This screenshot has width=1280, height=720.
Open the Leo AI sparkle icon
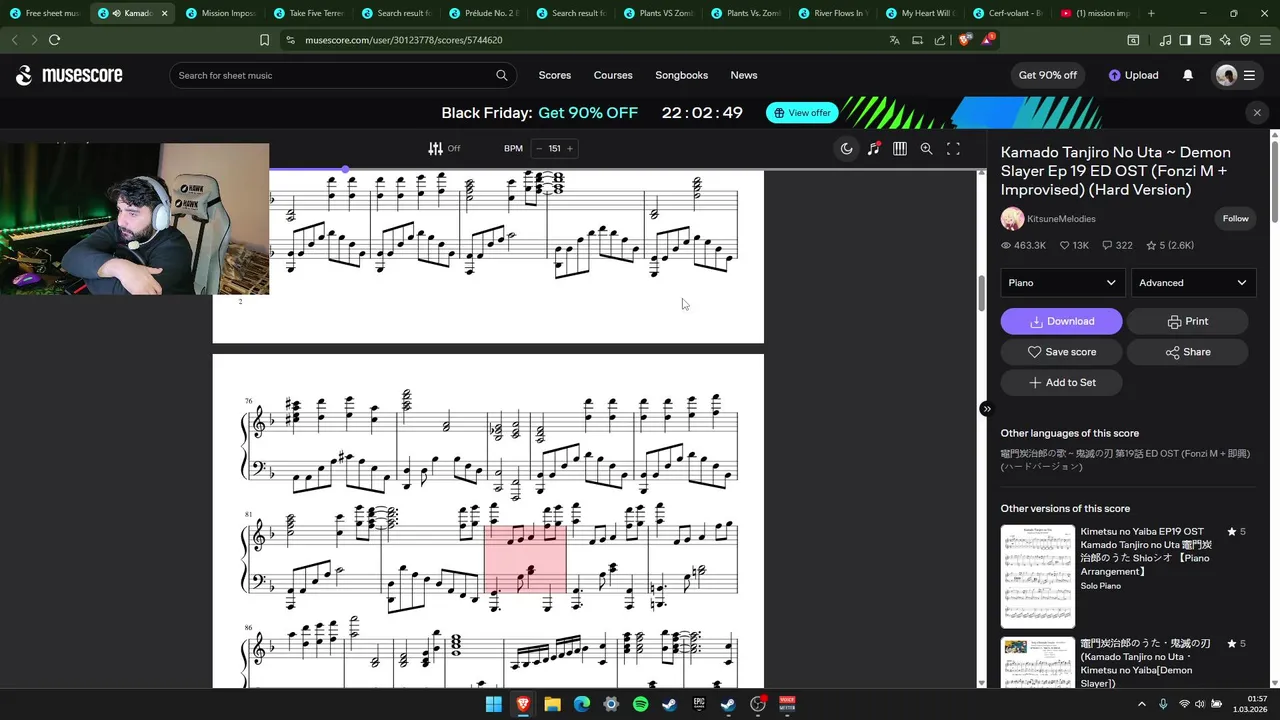[x=1225, y=40]
